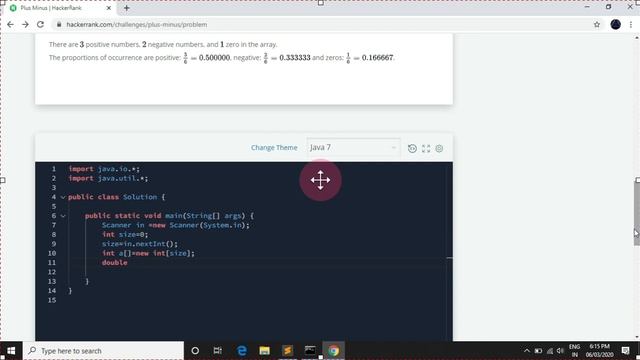Open Chrome's three-dot menu

[x=631, y=24]
